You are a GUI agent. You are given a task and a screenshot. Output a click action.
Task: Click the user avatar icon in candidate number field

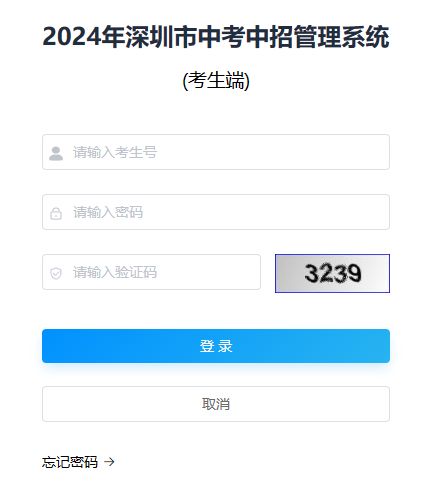point(56,153)
